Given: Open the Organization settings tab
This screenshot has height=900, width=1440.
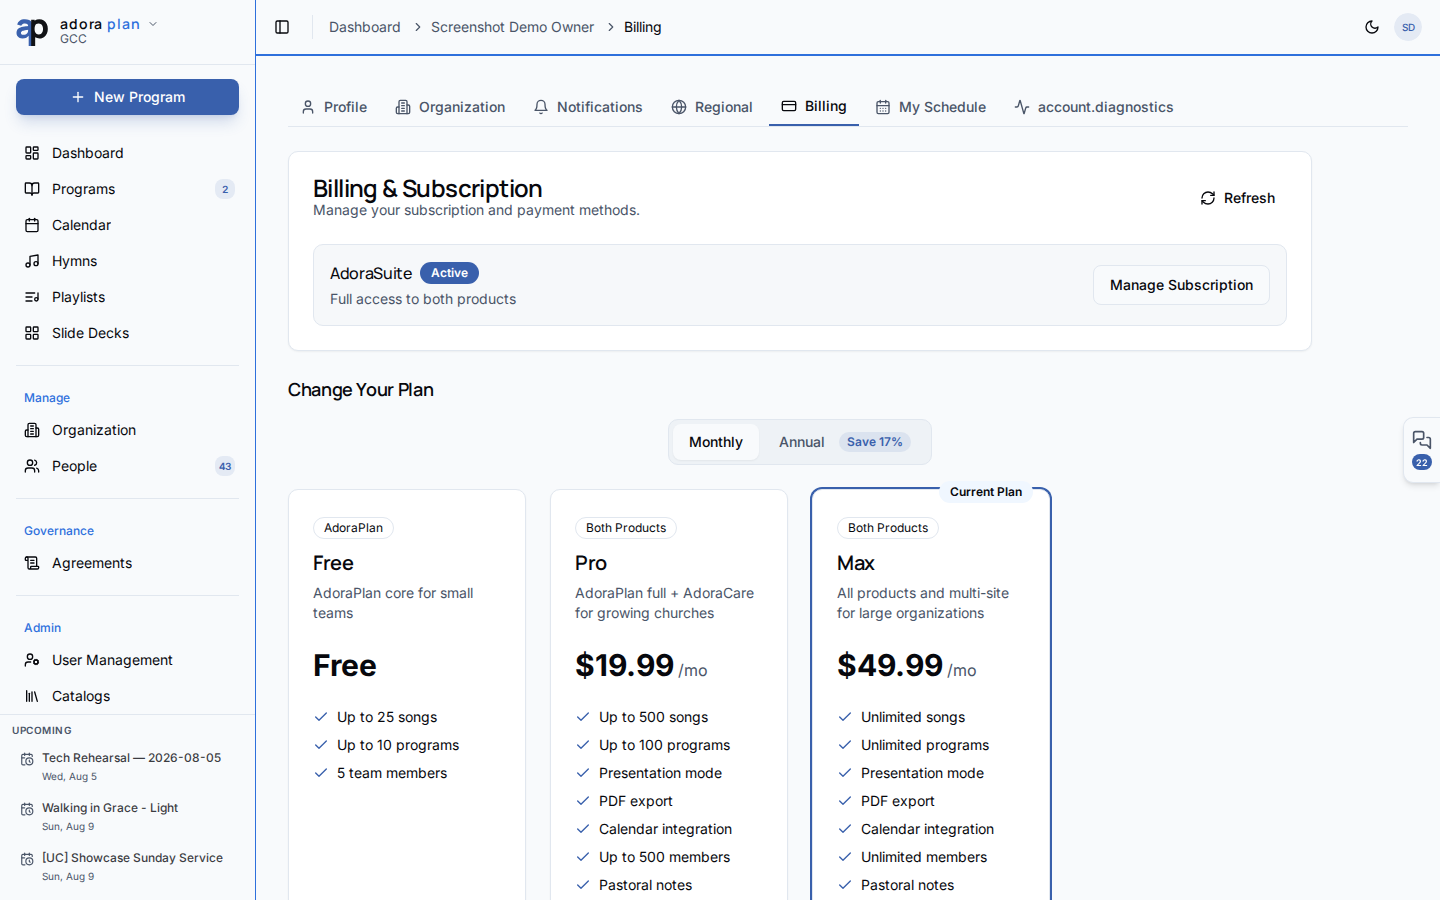Looking at the screenshot, I should (450, 107).
